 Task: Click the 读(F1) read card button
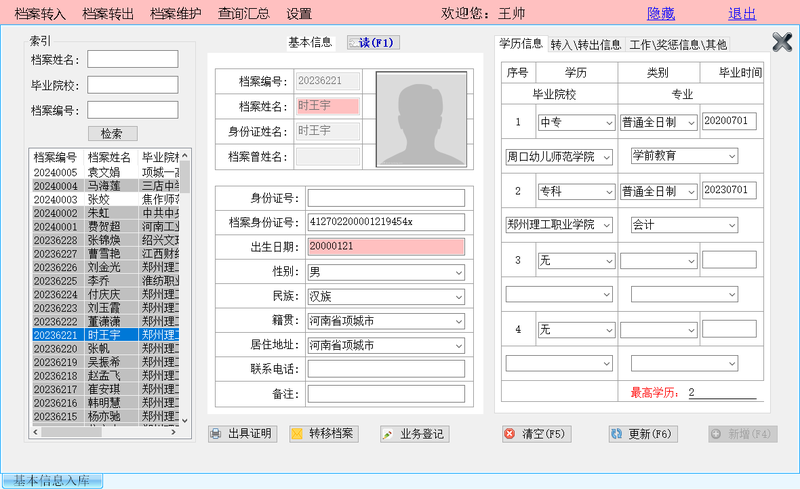(x=372, y=42)
